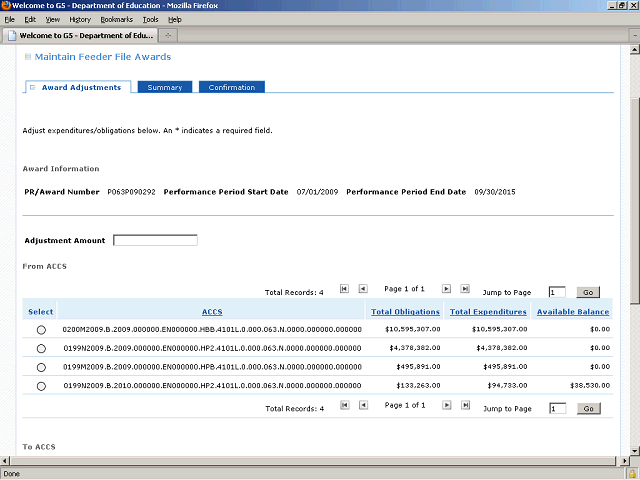Viewport: 640px width, 480px height.
Task: Click the Adjustment Amount input field
Action: click(x=155, y=240)
